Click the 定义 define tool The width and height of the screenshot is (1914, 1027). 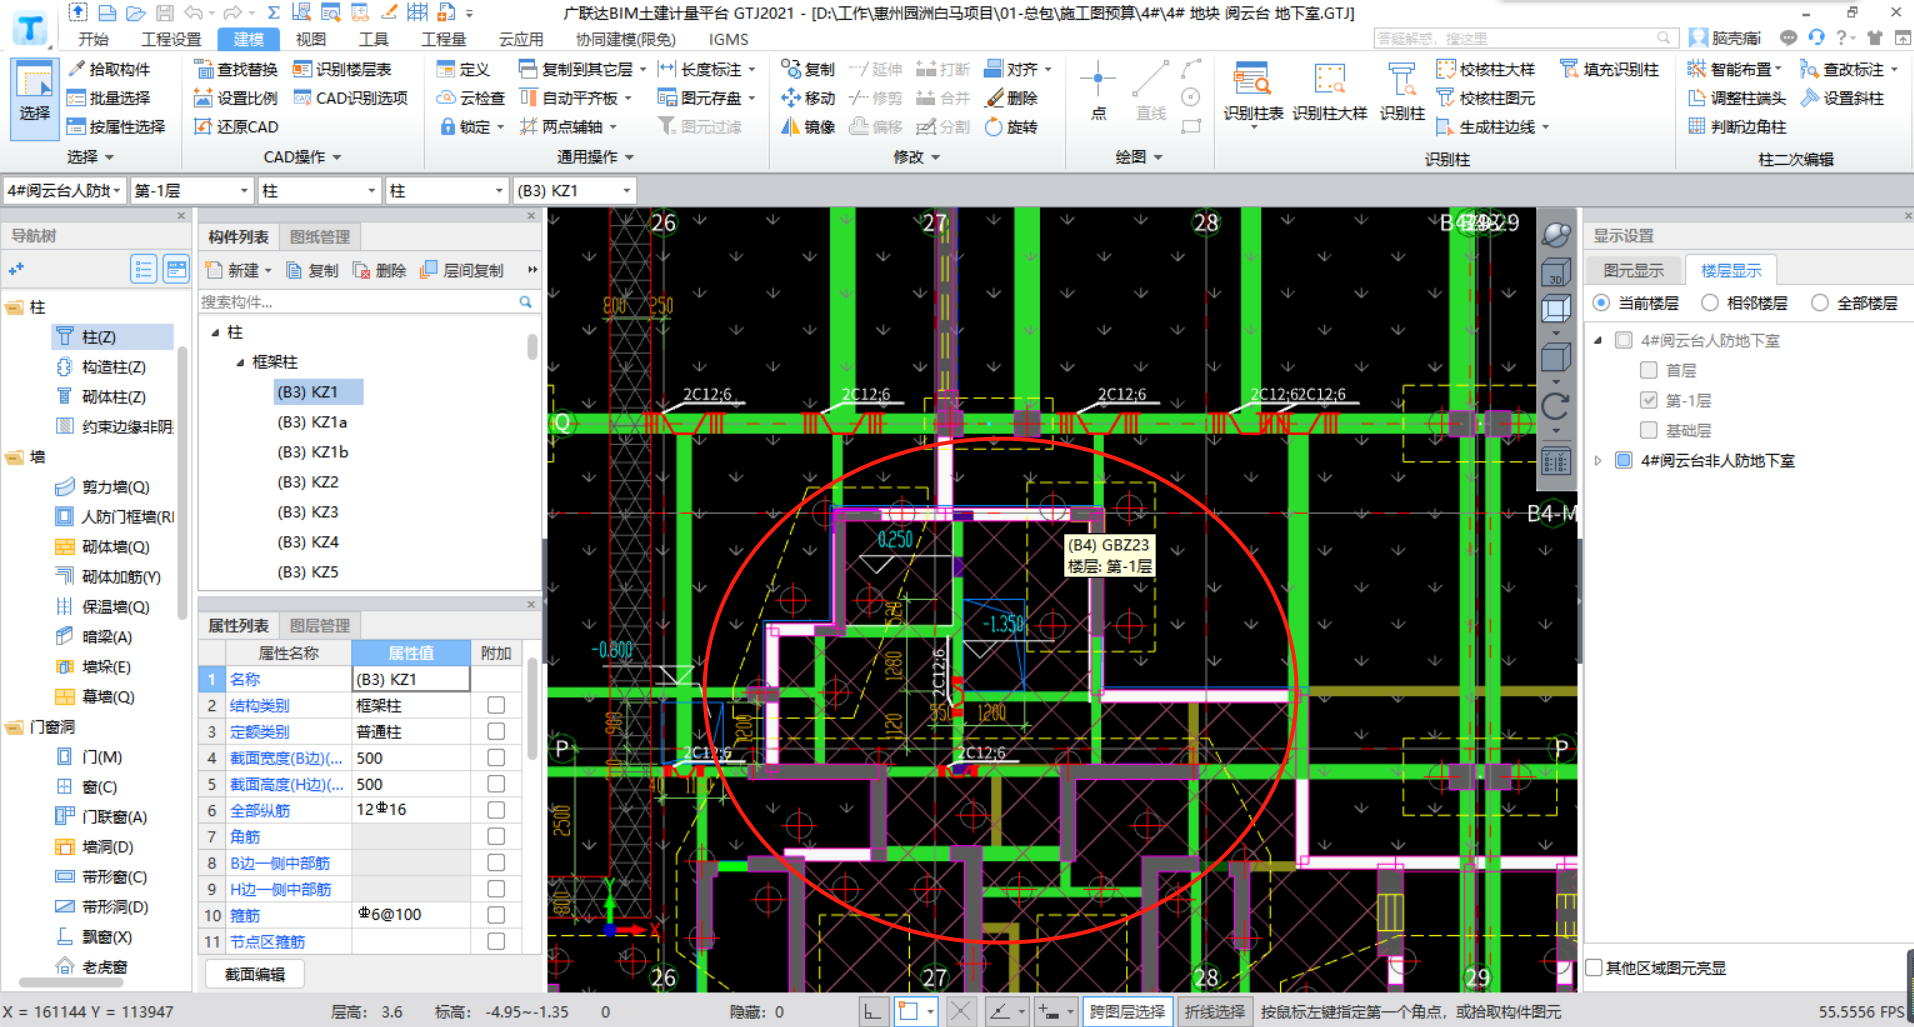point(463,69)
